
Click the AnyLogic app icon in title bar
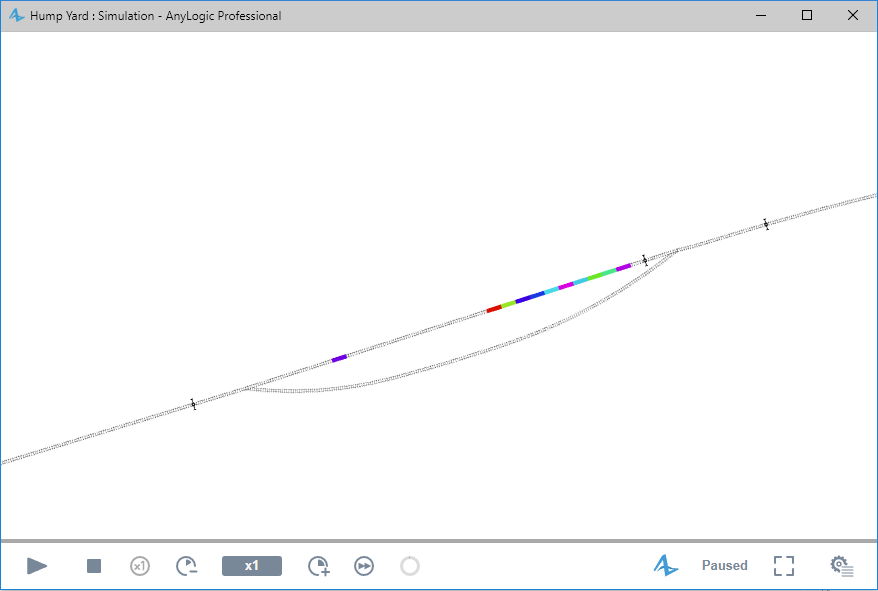(x=16, y=15)
